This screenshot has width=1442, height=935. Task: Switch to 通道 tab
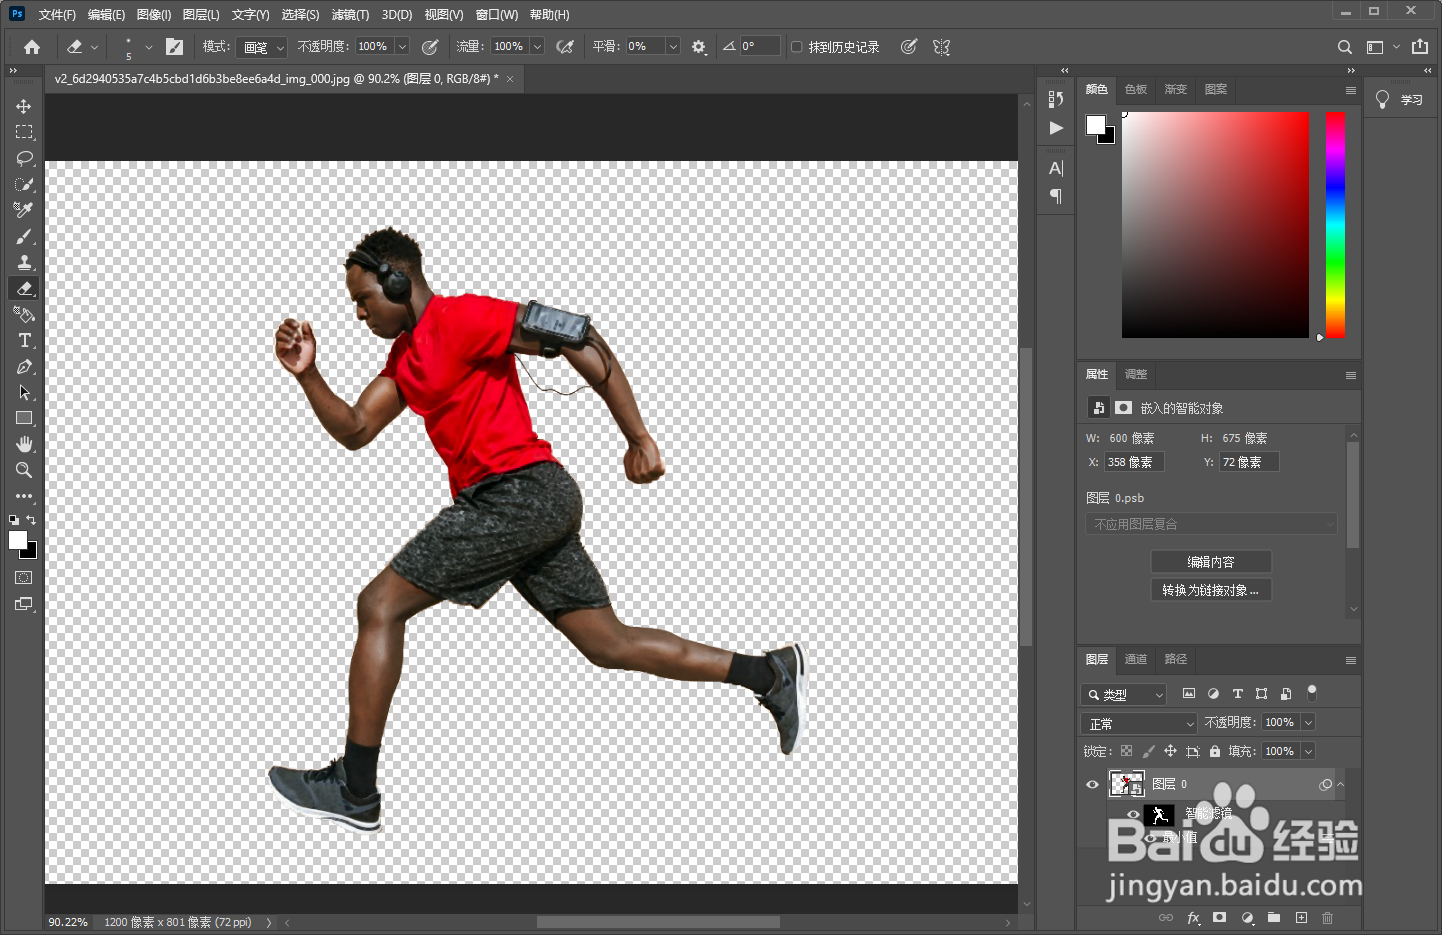coord(1136,659)
